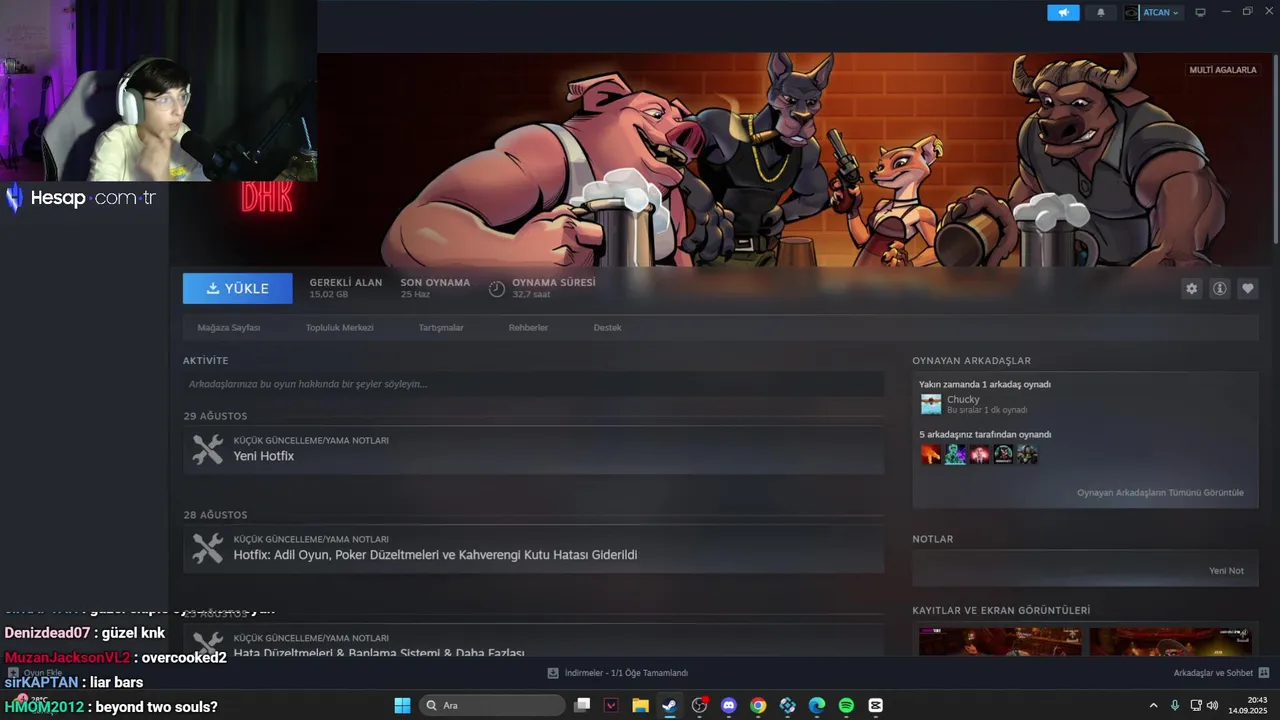This screenshot has height=720, width=1280.
Task: Open File Explorer from taskbar
Action: click(640, 706)
